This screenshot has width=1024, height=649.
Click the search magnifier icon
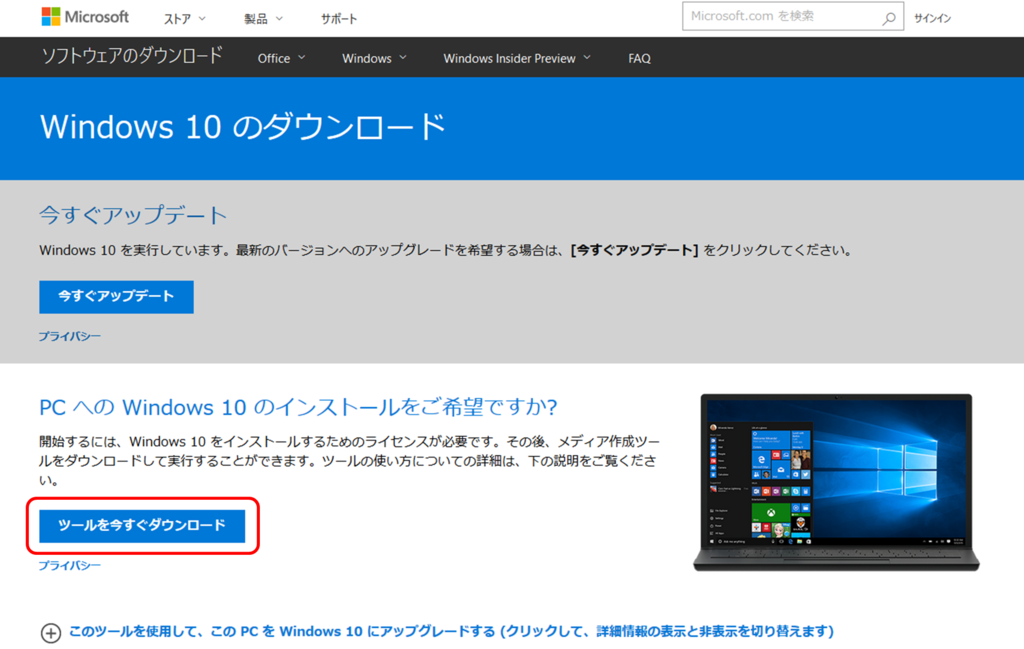click(x=889, y=18)
